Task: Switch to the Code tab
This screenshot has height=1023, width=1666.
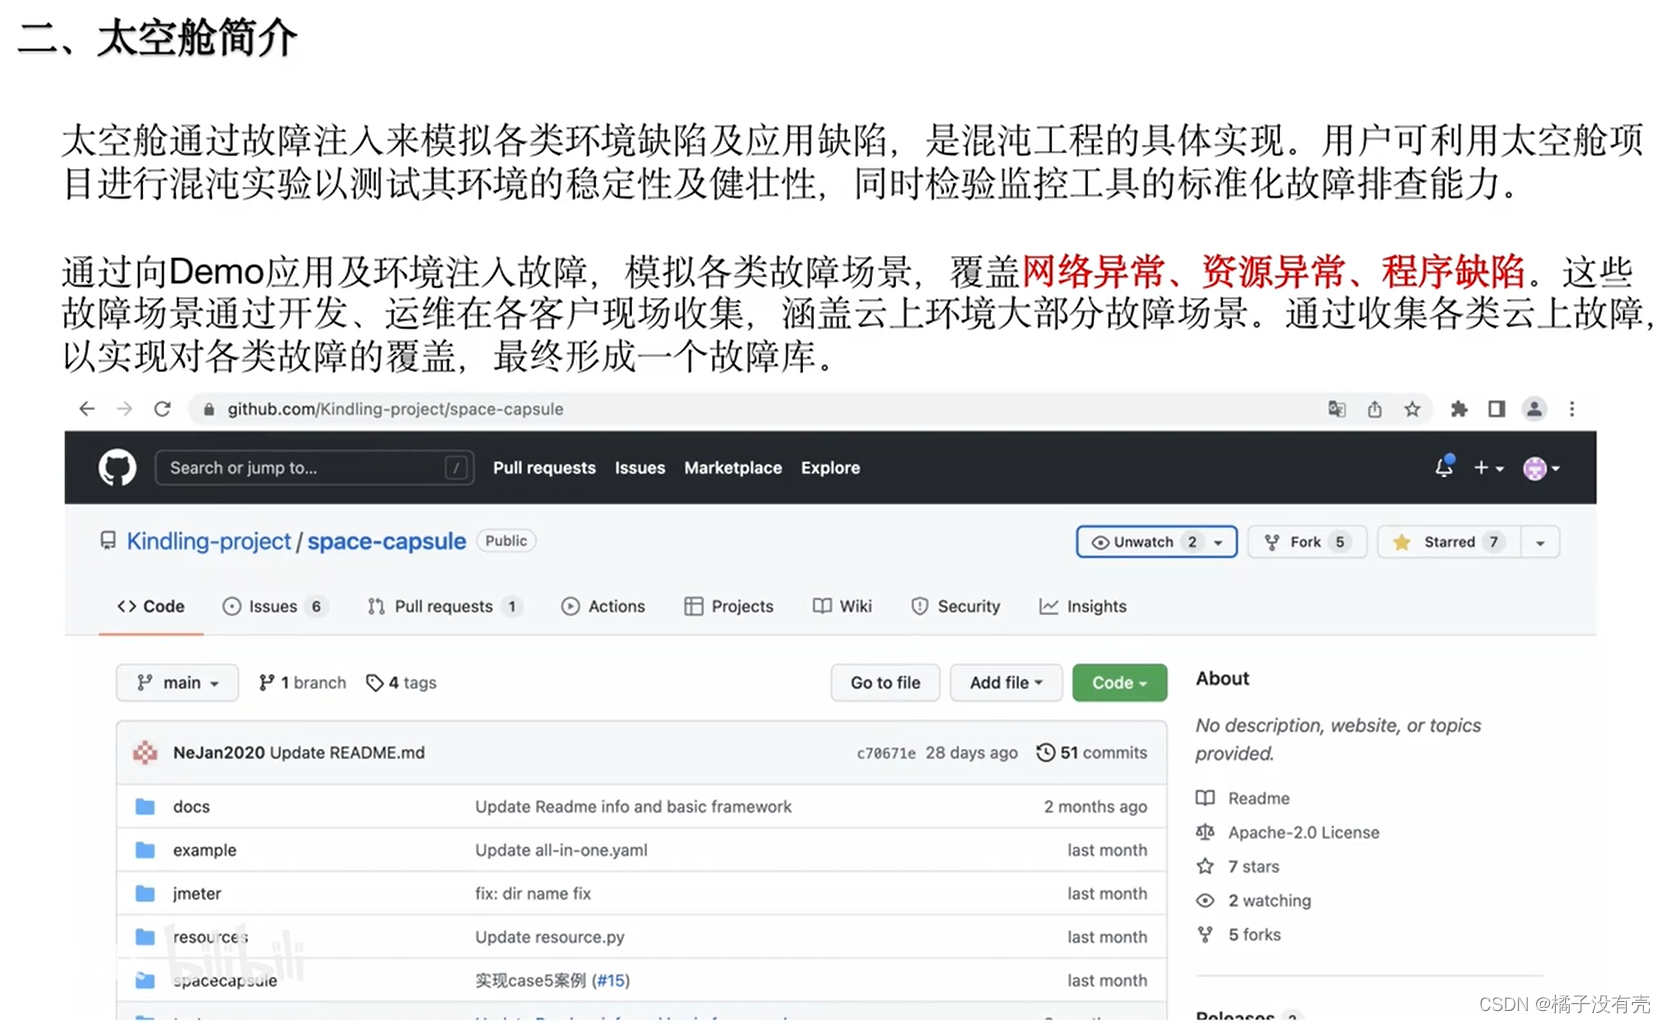Action: point(151,606)
